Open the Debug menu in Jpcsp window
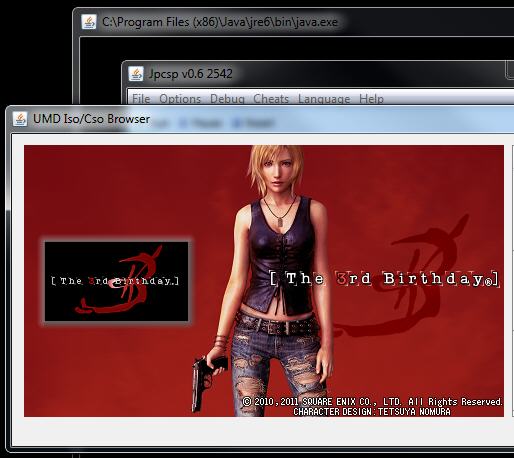The width and height of the screenshot is (514, 458). point(227,99)
